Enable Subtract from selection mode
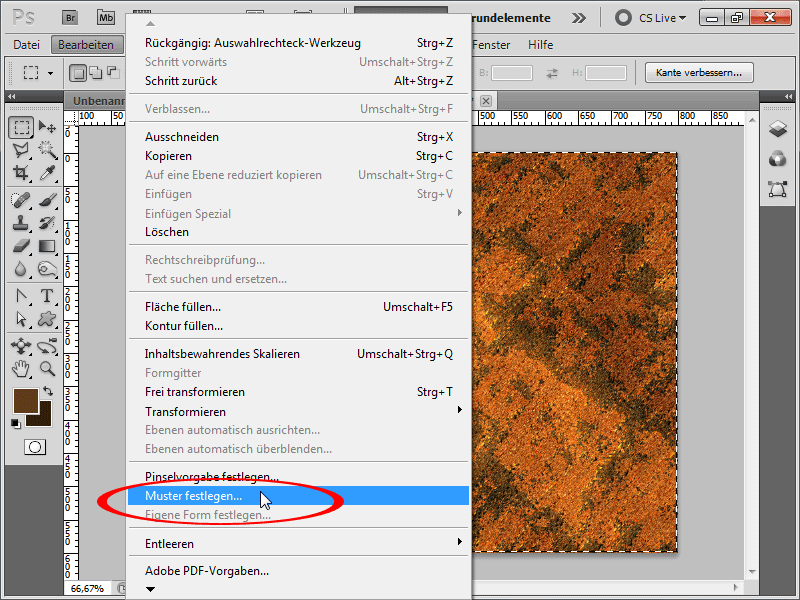The image size is (800, 600). click(x=113, y=73)
